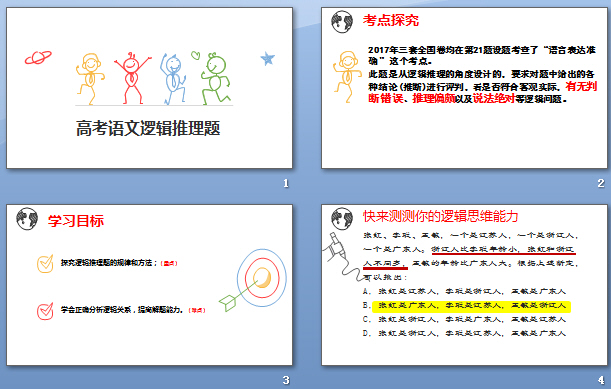Click the objective 学会正确分析逻辑关系

click(x=122, y=310)
